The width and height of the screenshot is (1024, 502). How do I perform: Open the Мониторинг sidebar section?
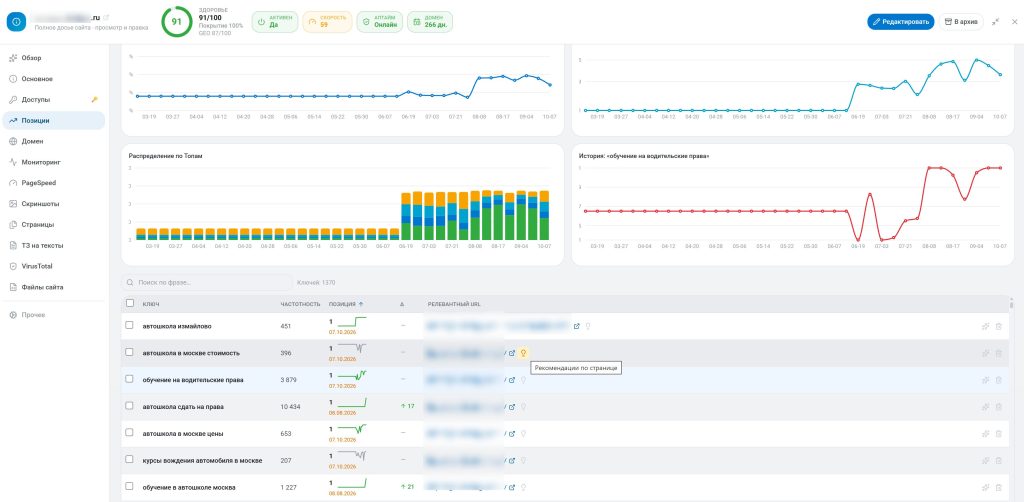tap(54, 162)
